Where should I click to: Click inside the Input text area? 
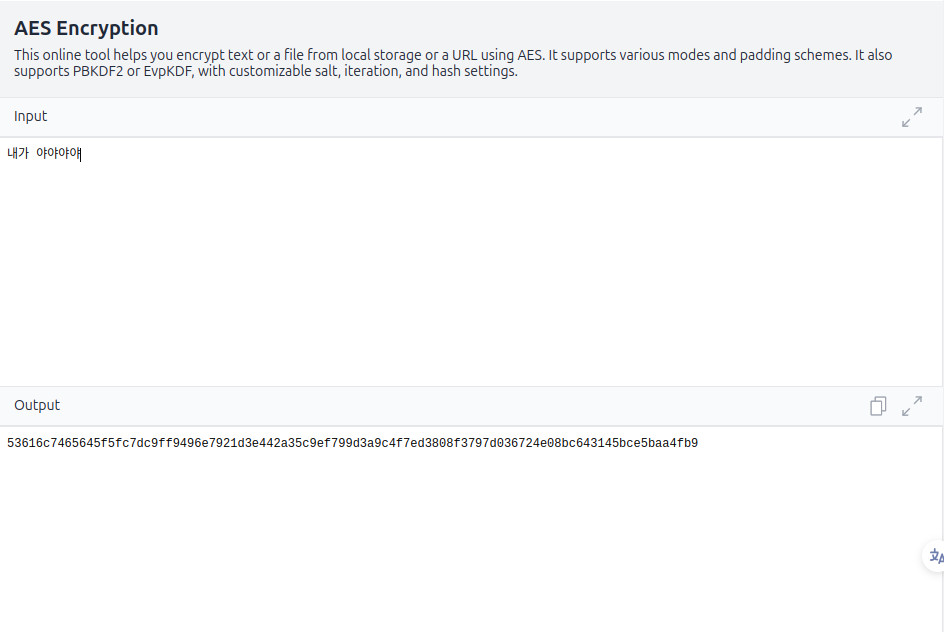point(471,261)
